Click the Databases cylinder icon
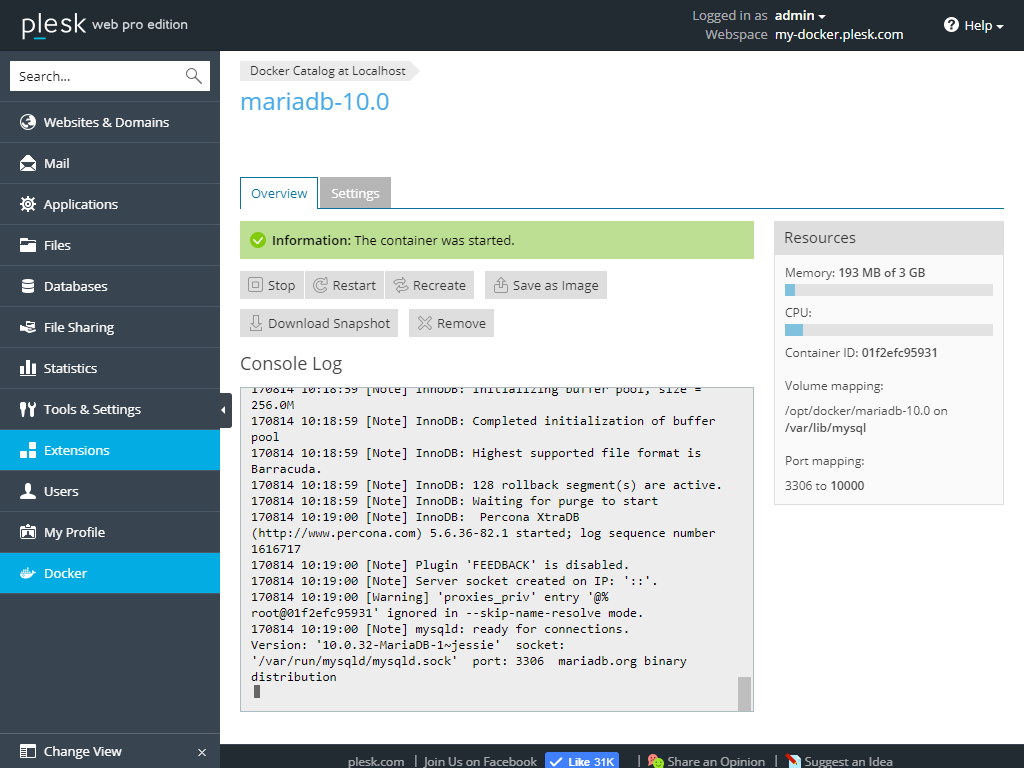This screenshot has height=768, width=1024. 27,286
